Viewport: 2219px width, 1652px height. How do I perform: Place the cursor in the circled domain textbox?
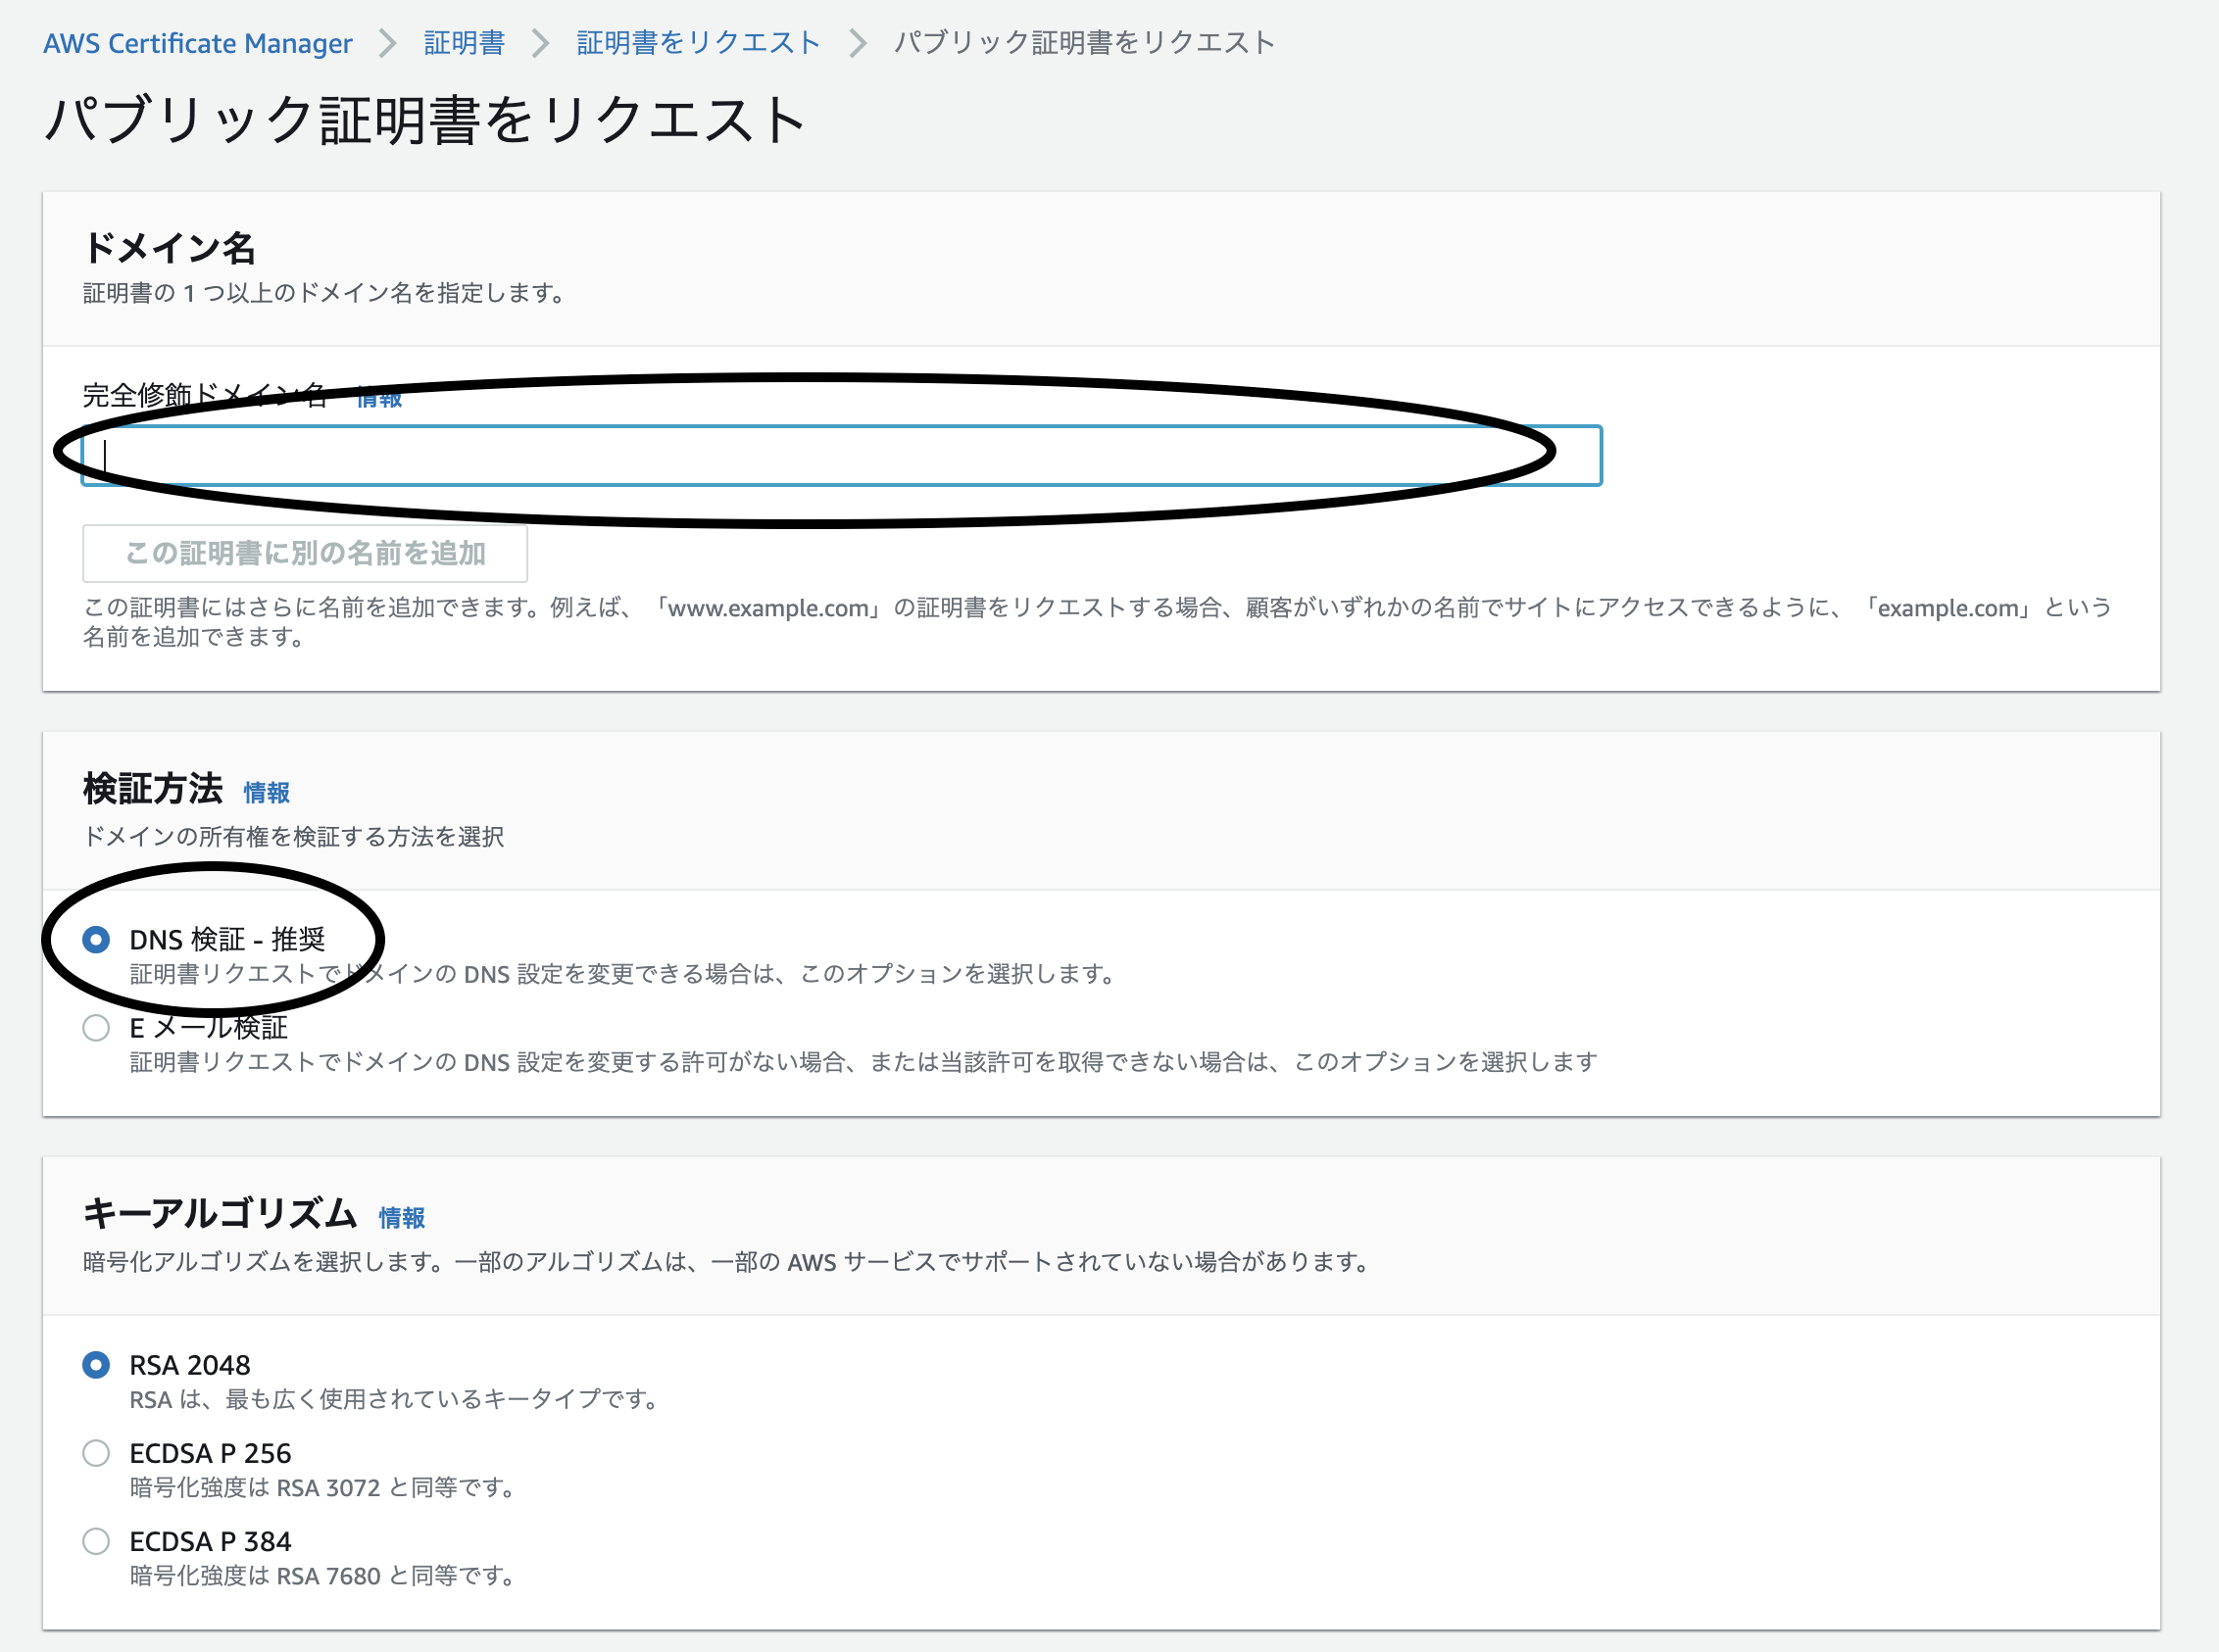[840, 456]
